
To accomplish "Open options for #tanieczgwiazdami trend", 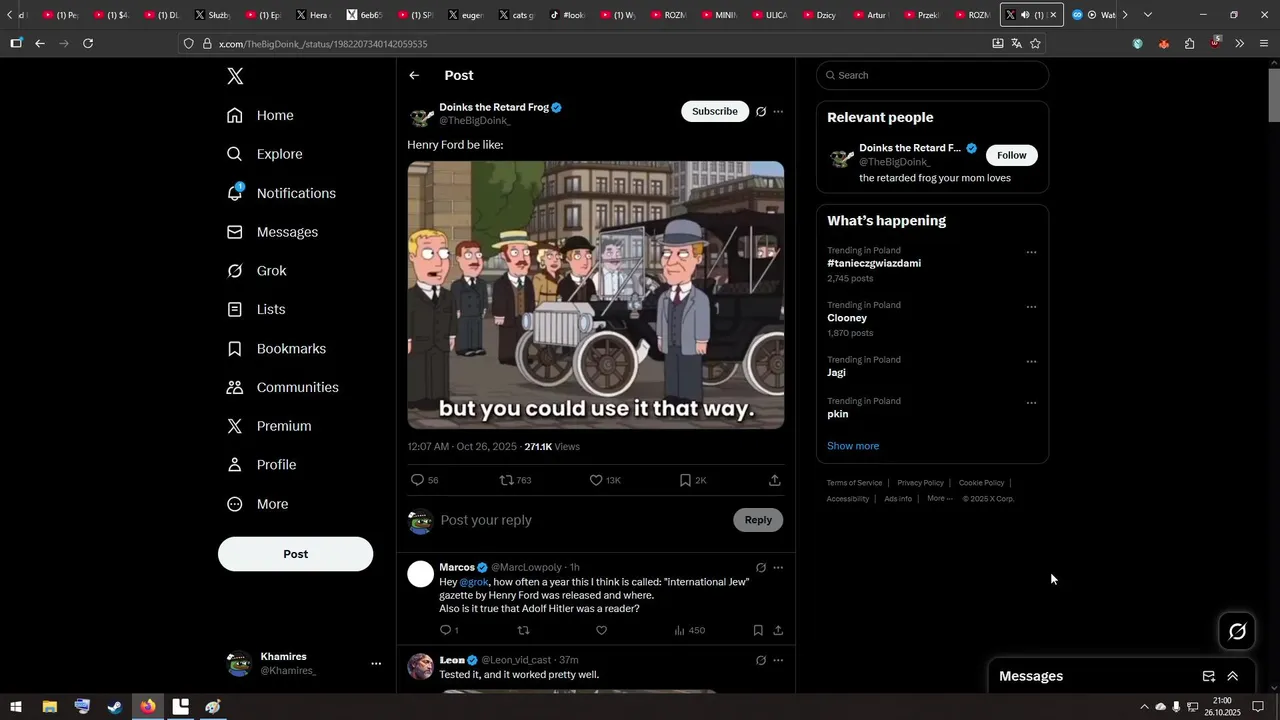I will 1031,252.
